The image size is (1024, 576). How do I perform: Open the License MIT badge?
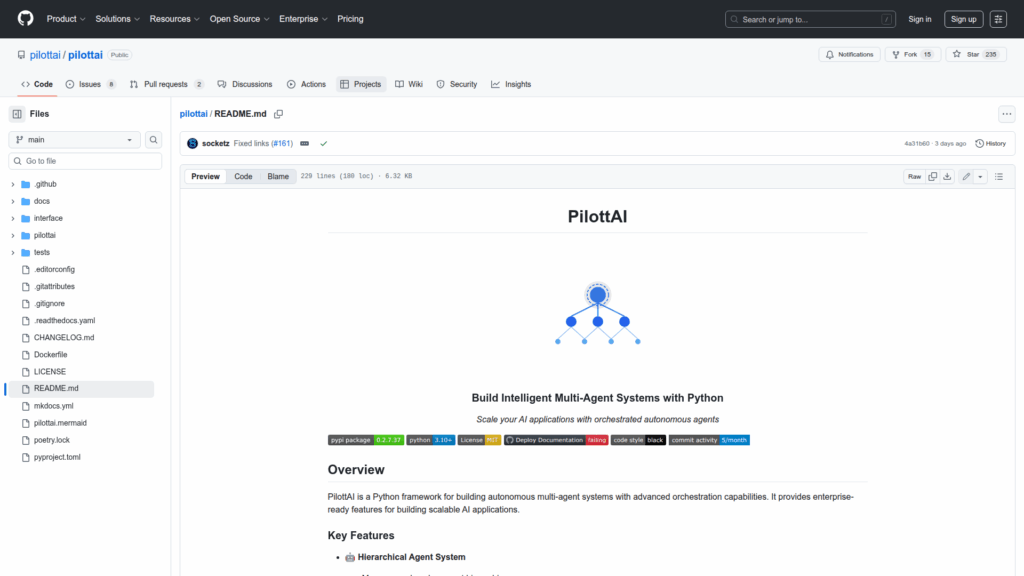[x=479, y=440]
